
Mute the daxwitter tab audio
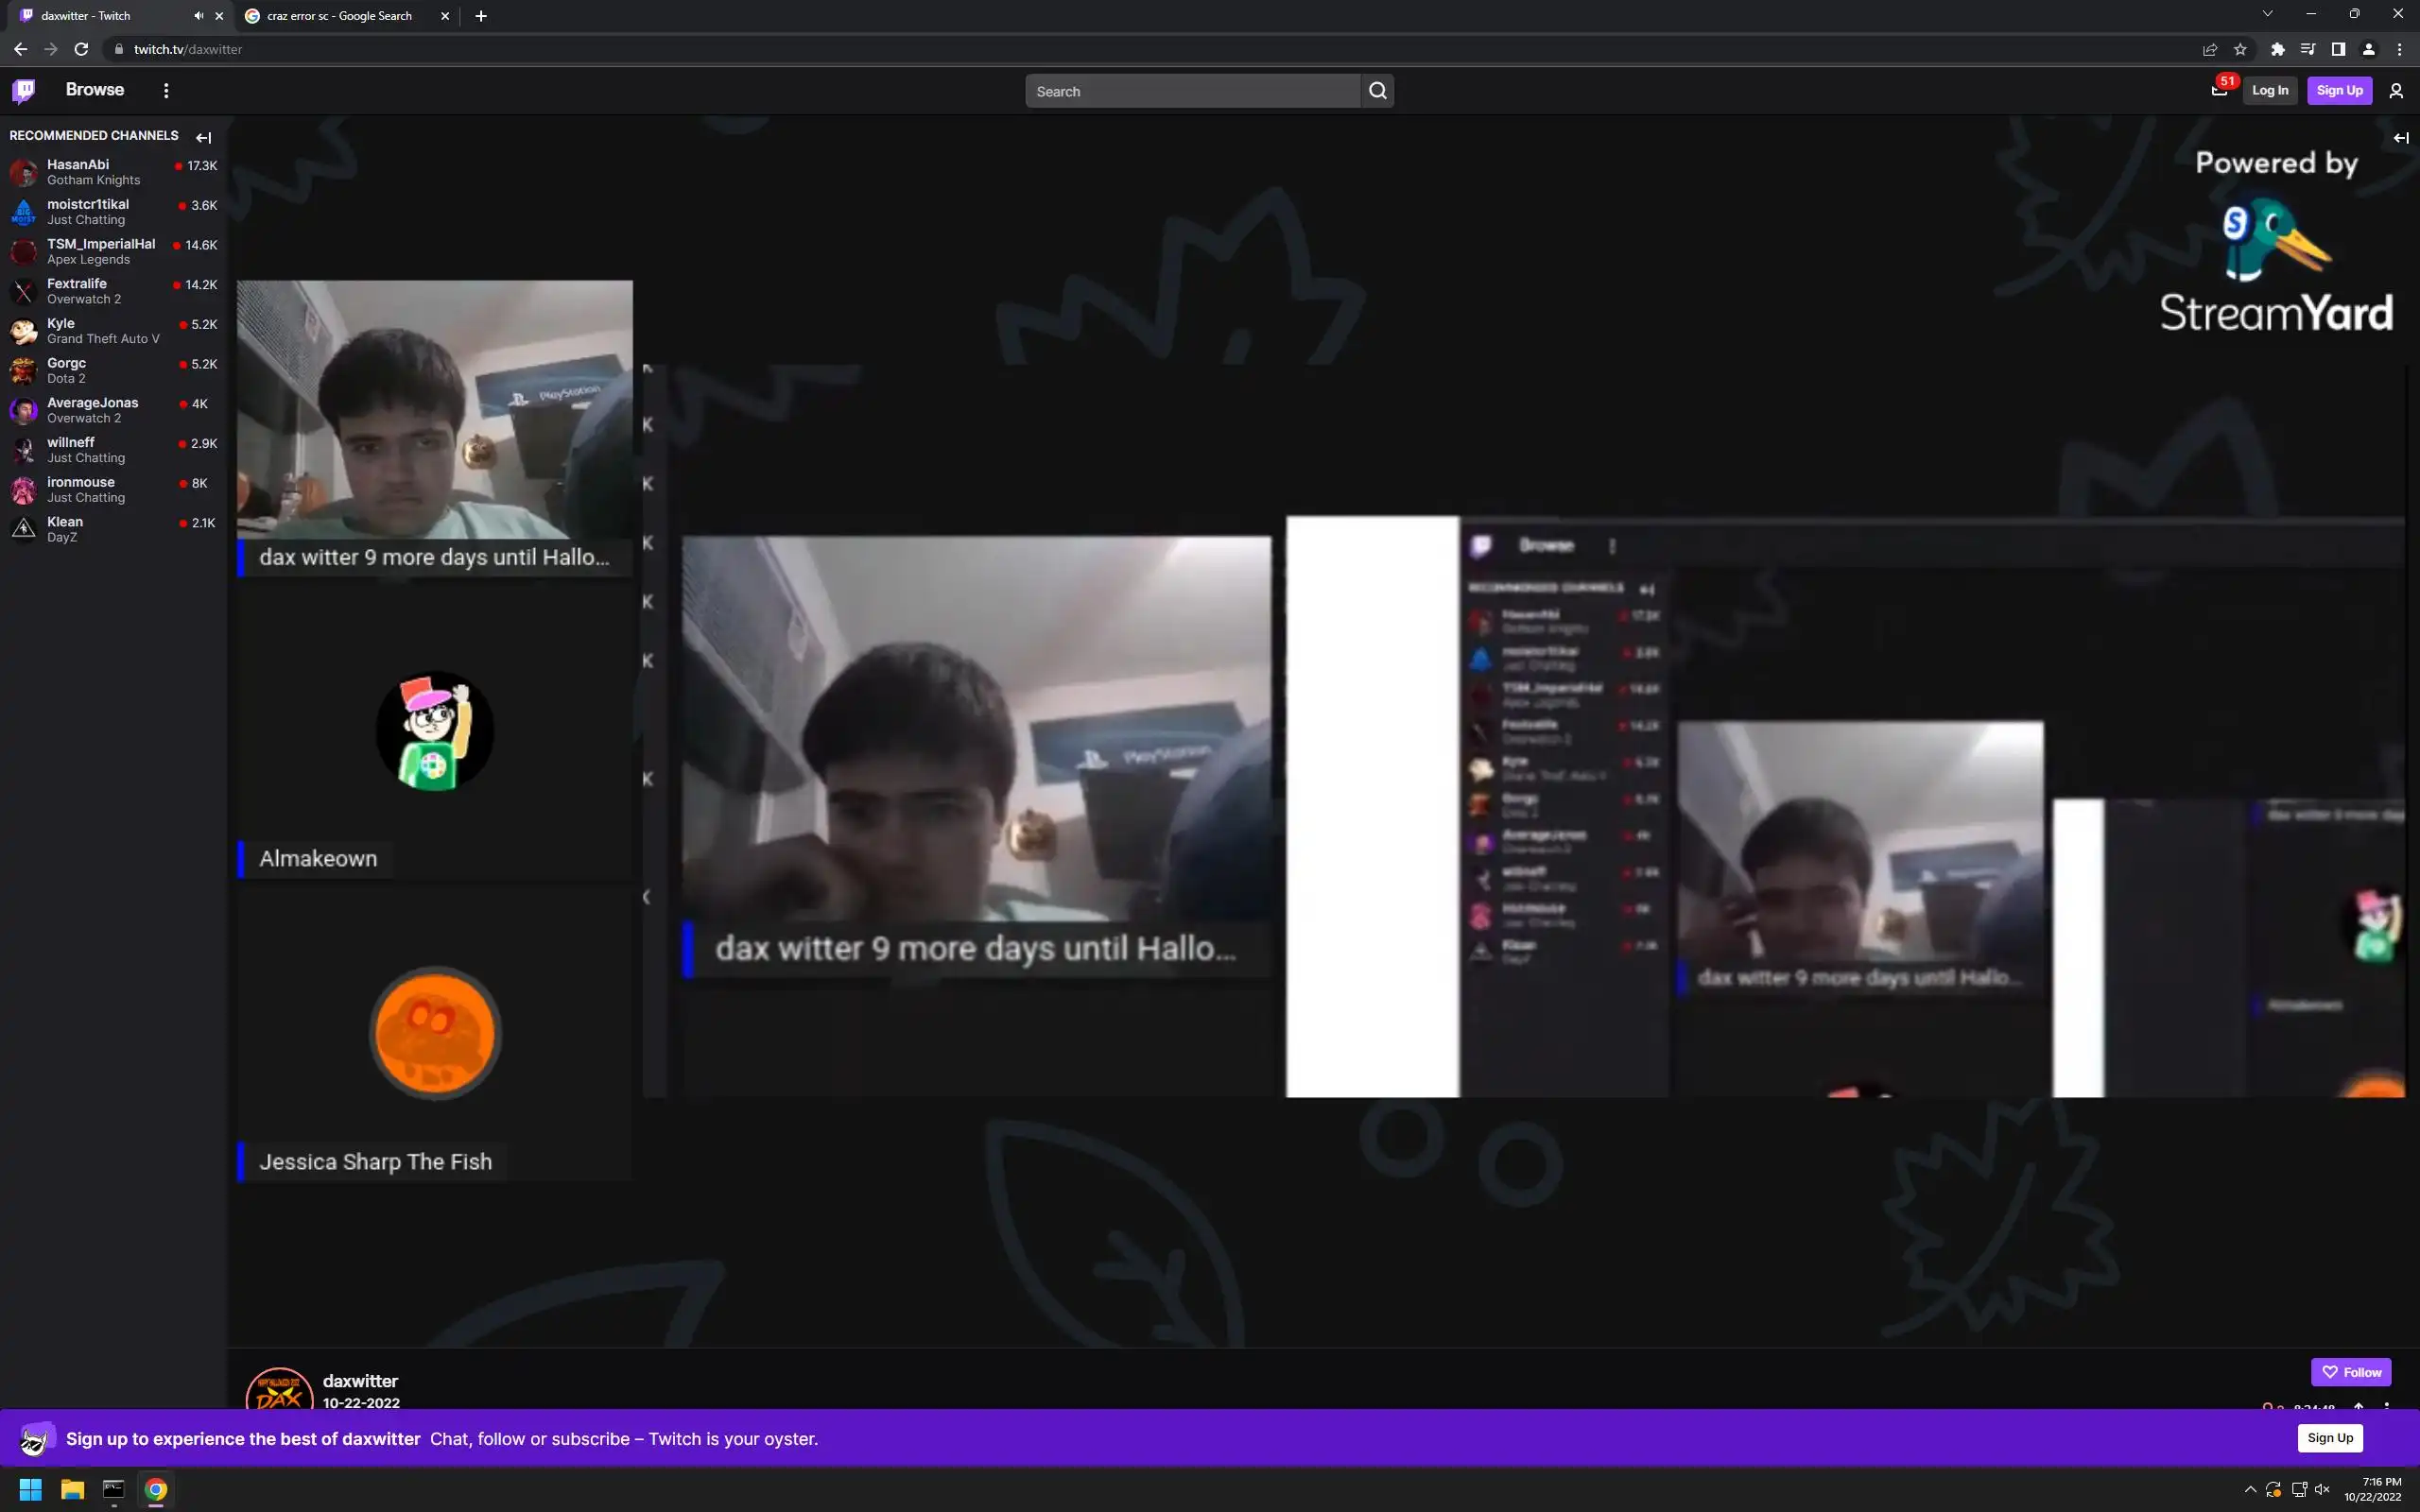pyautogui.click(x=198, y=16)
